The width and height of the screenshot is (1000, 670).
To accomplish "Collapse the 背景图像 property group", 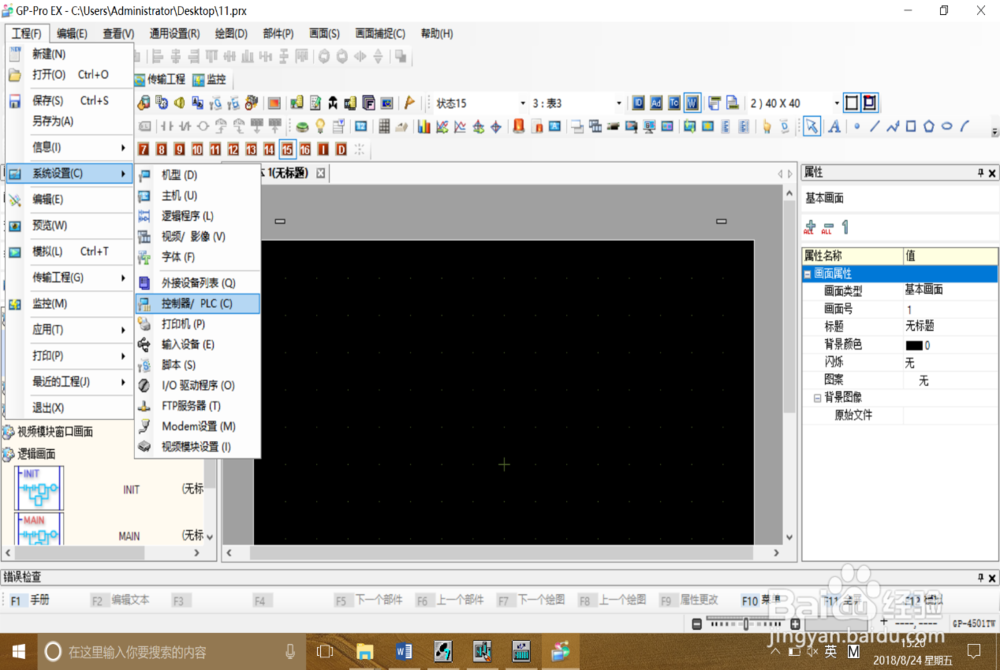I will 817,398.
